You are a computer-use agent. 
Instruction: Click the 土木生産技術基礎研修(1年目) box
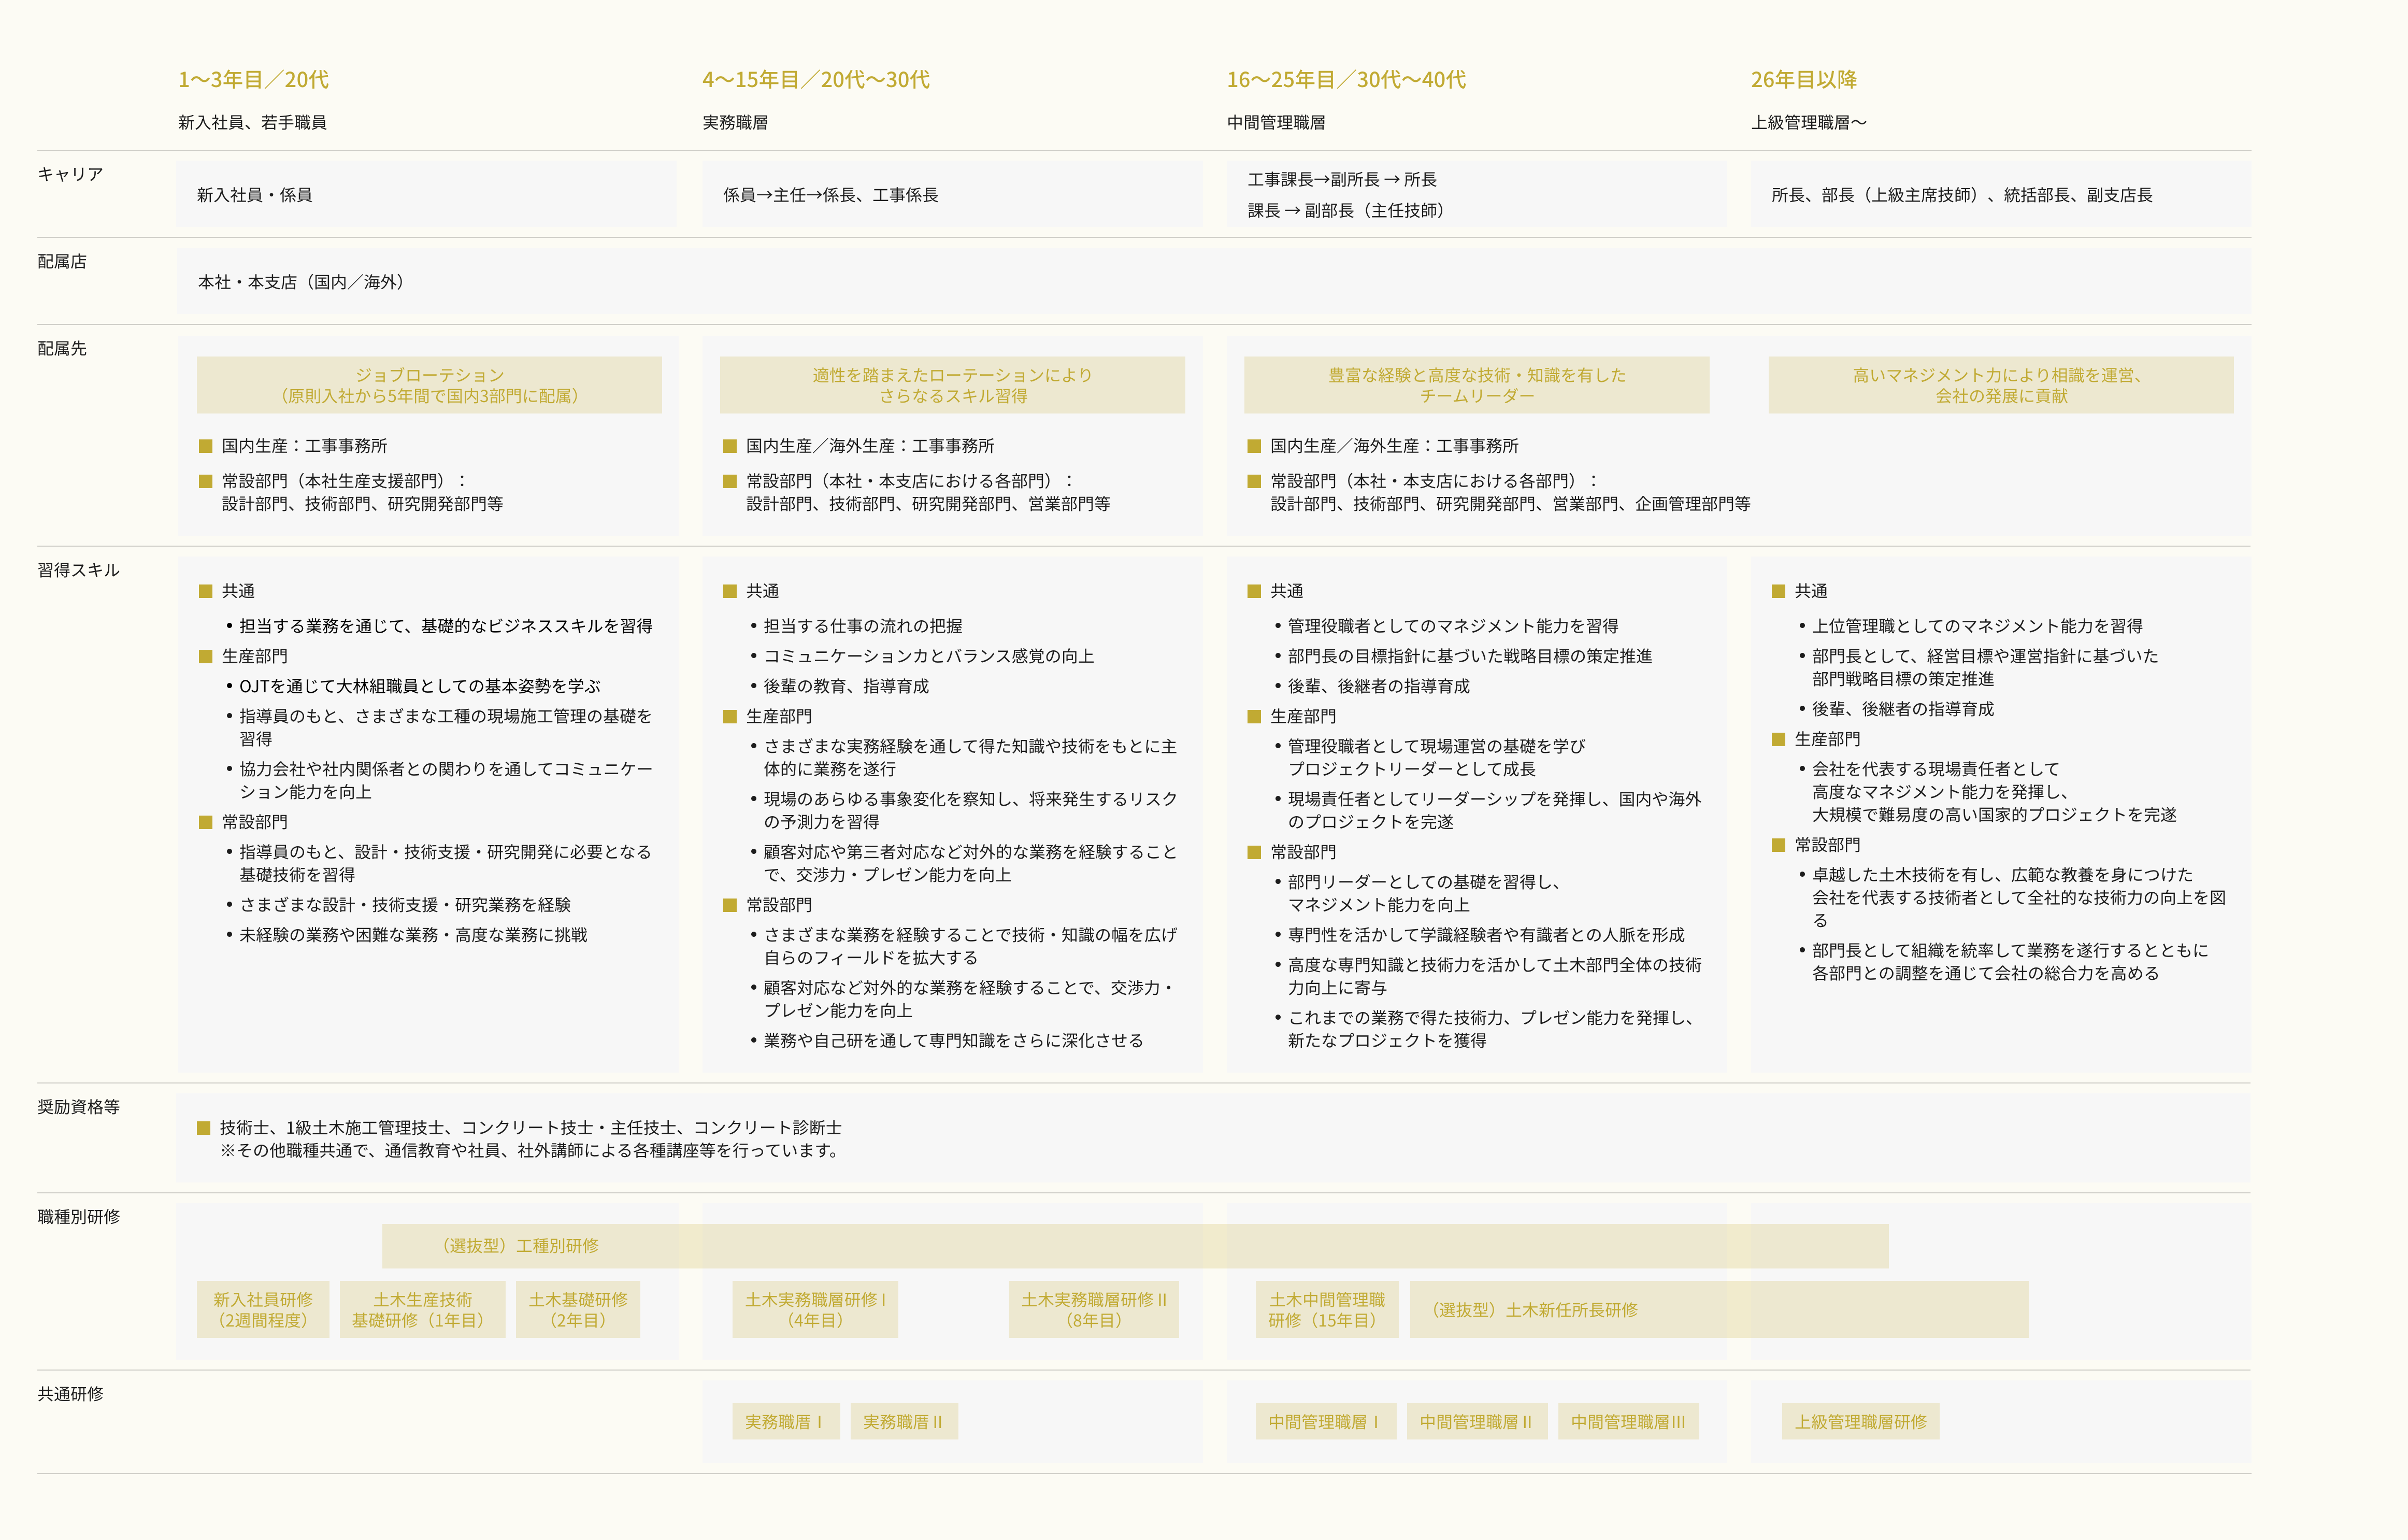coord(422,1309)
